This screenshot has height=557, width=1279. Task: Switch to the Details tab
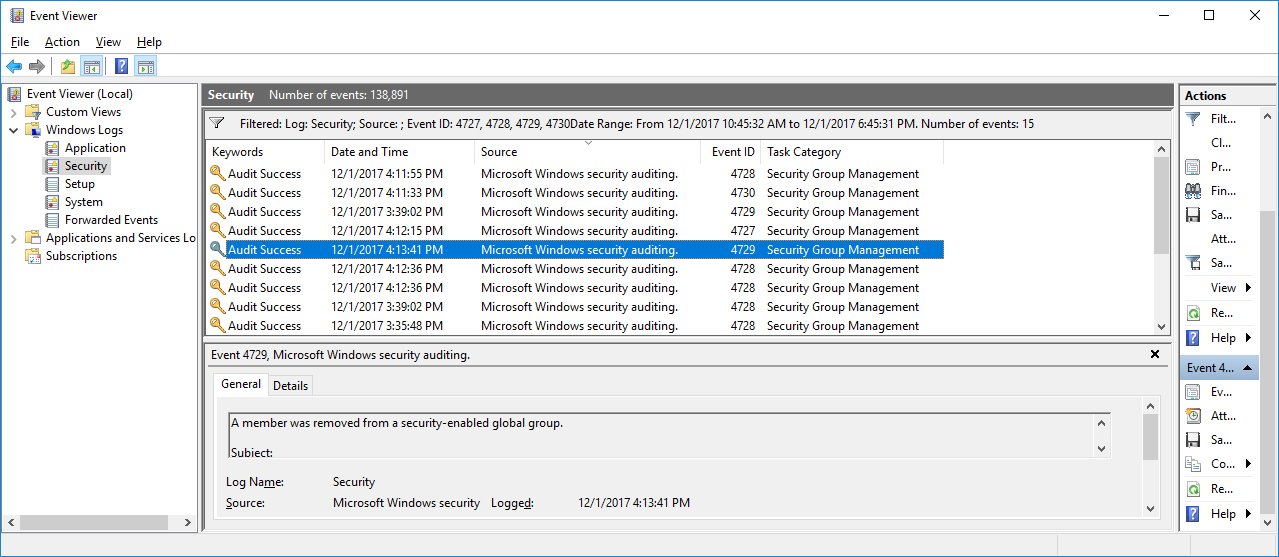click(x=291, y=385)
